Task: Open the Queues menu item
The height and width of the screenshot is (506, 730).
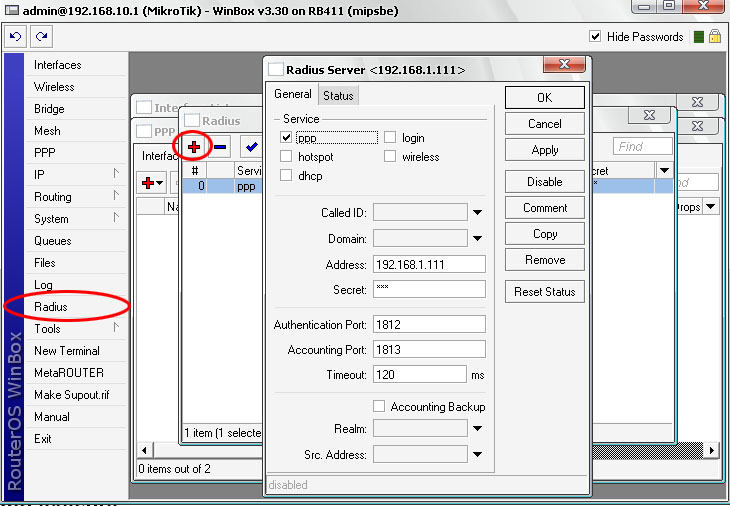Action: [77, 241]
